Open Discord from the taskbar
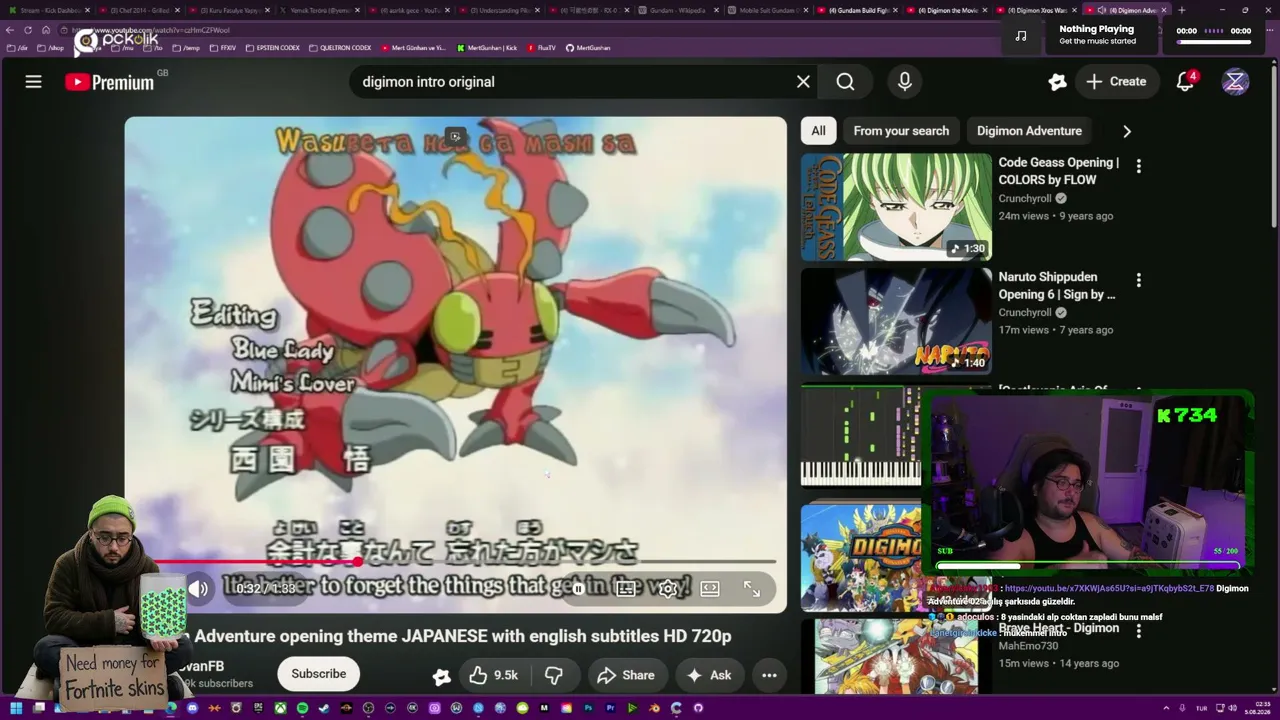Viewport: 1280px width, 720px height. (x=192, y=708)
